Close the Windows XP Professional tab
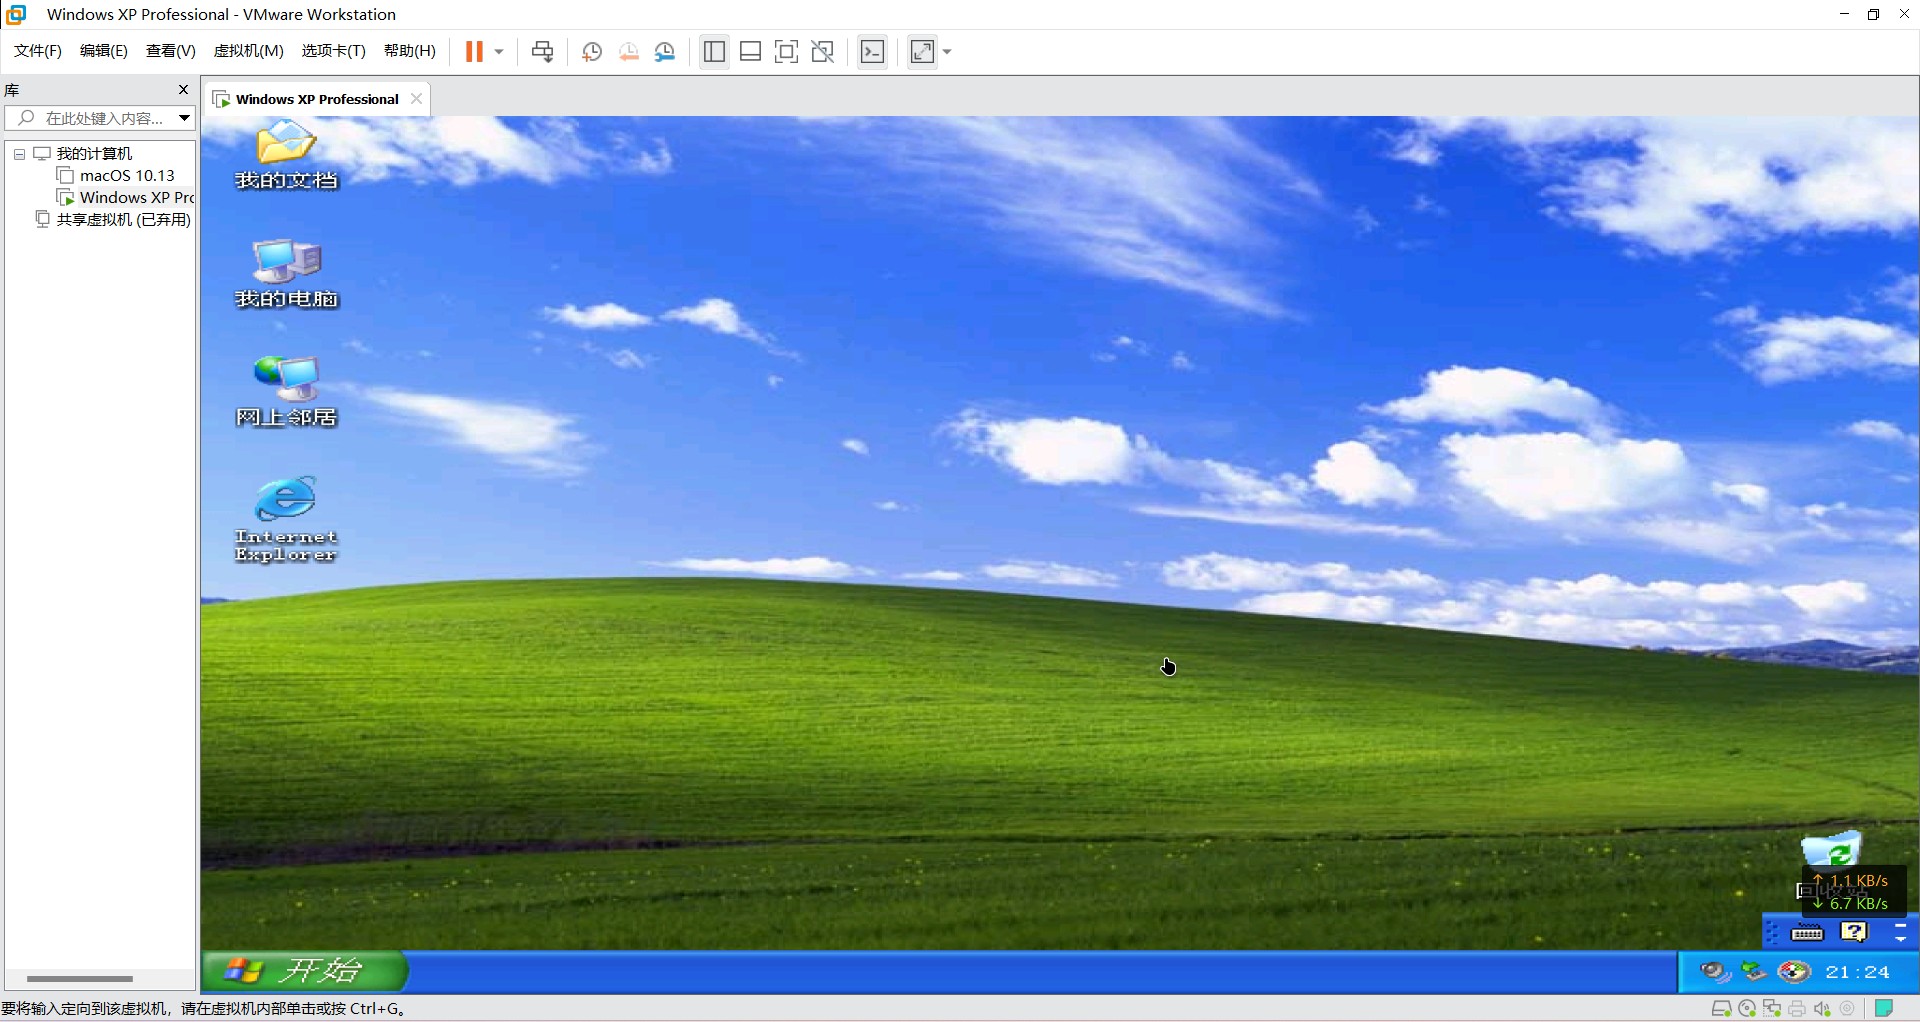 point(416,99)
